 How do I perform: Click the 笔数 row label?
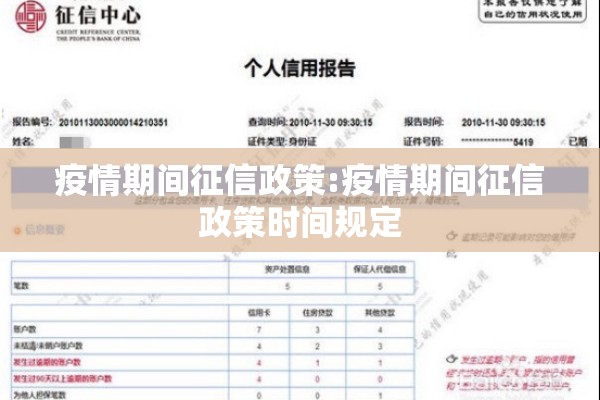(x=21, y=286)
